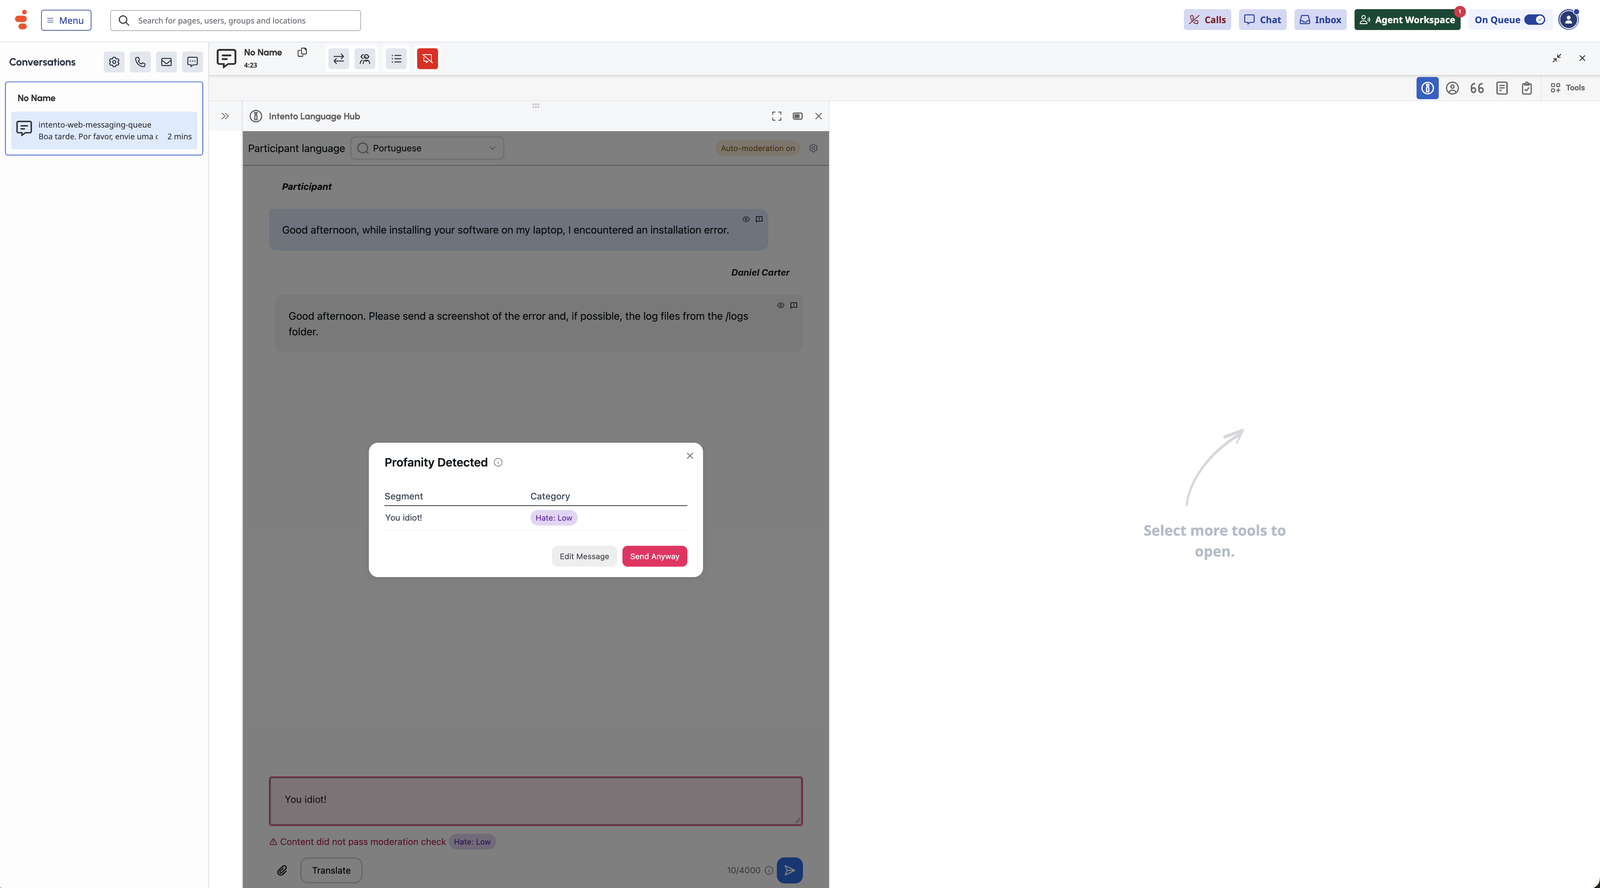Open canned responses quote icon
The image size is (1600, 888).
(1477, 88)
